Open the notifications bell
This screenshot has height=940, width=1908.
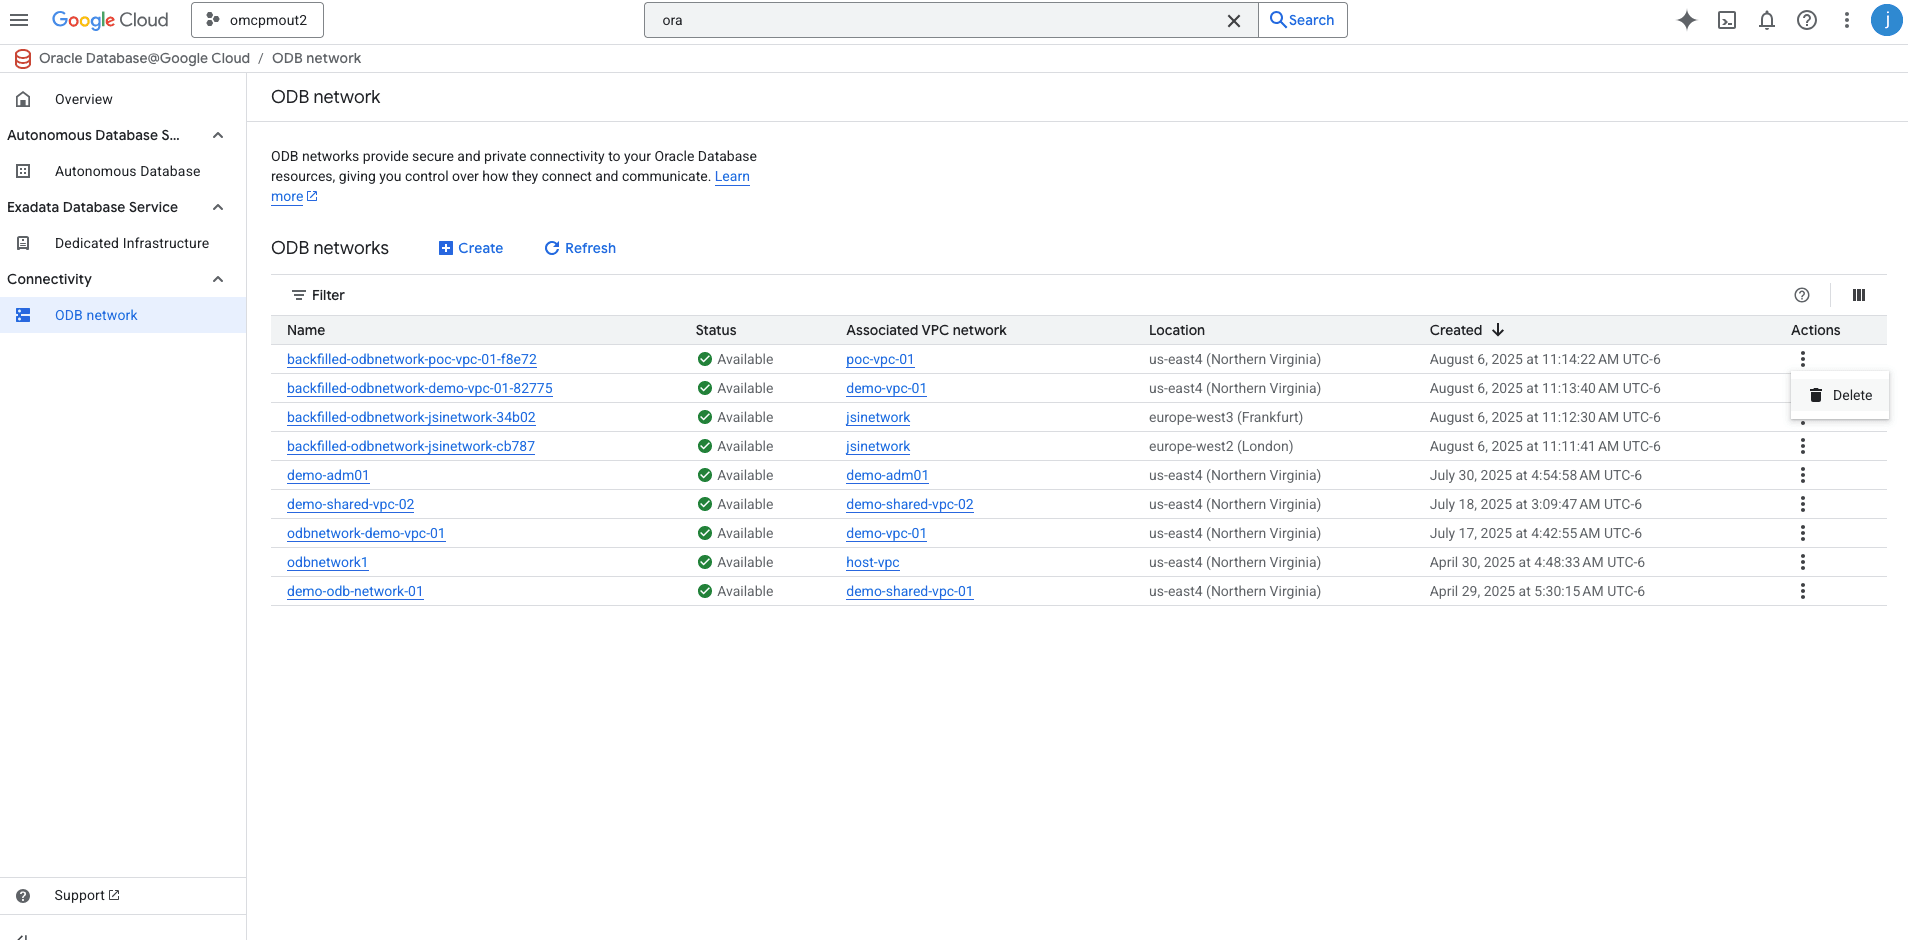(x=1766, y=20)
